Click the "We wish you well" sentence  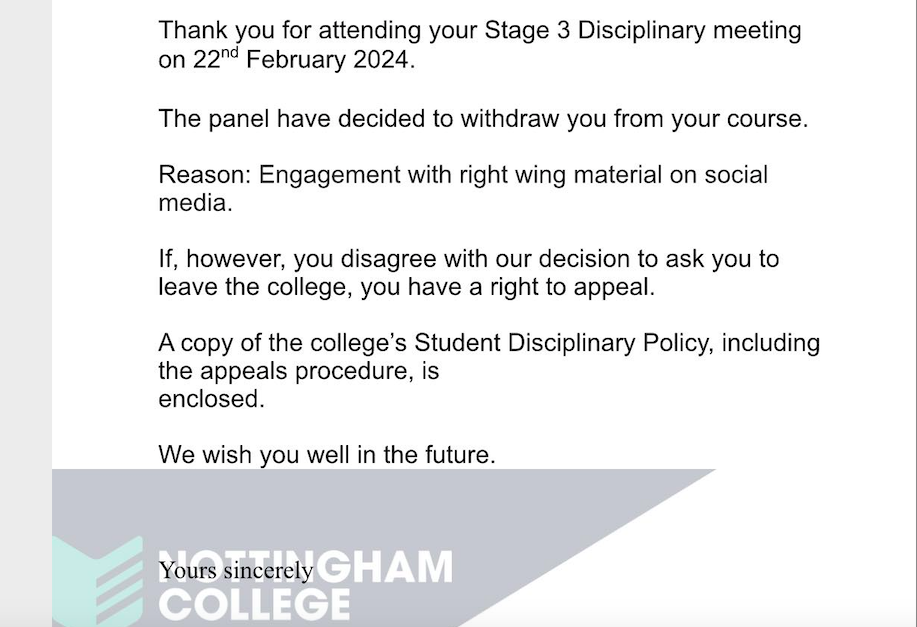coord(326,455)
